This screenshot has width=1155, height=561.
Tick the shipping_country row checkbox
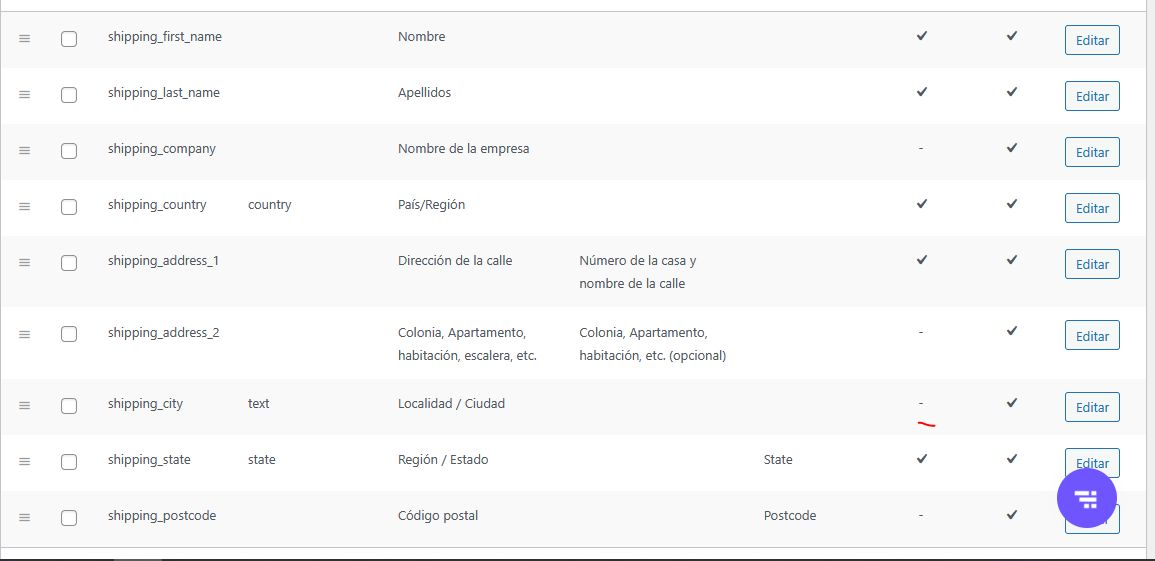[69, 207]
